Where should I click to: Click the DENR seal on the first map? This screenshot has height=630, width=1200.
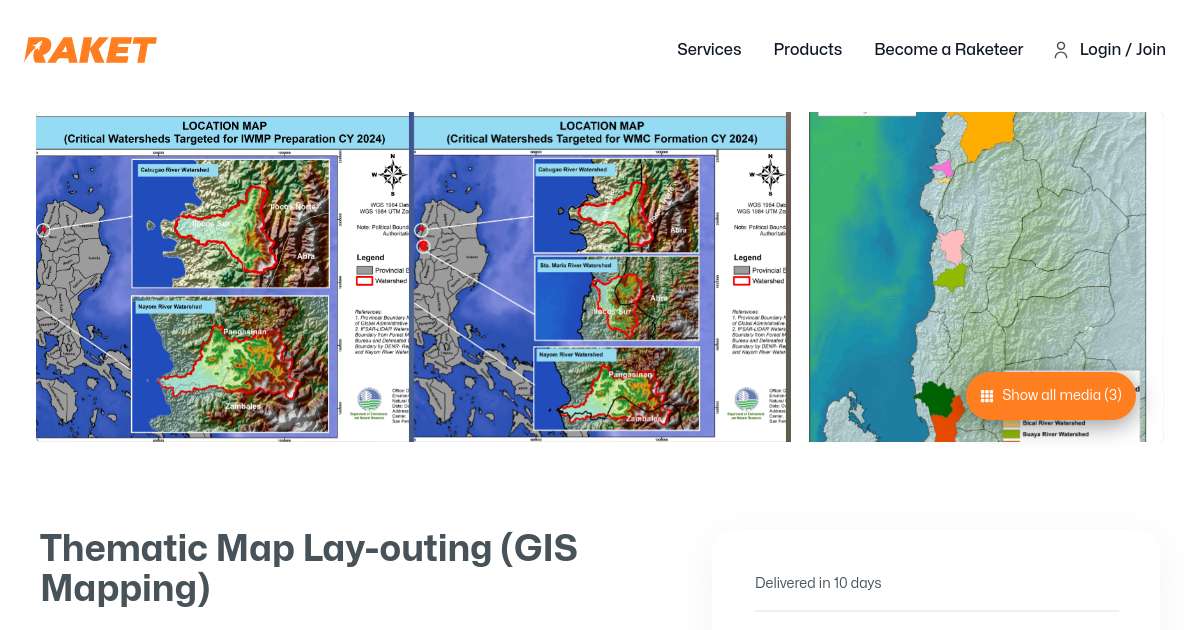coord(369,397)
